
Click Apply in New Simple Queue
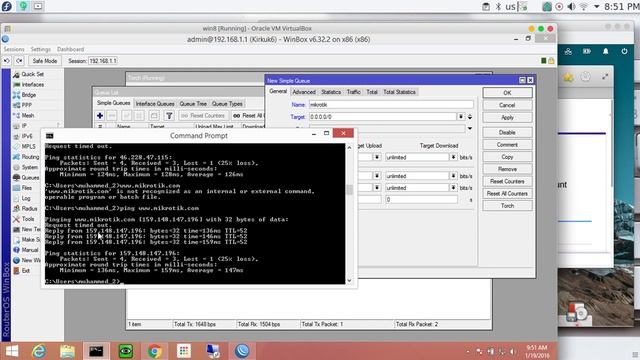pyautogui.click(x=507, y=118)
